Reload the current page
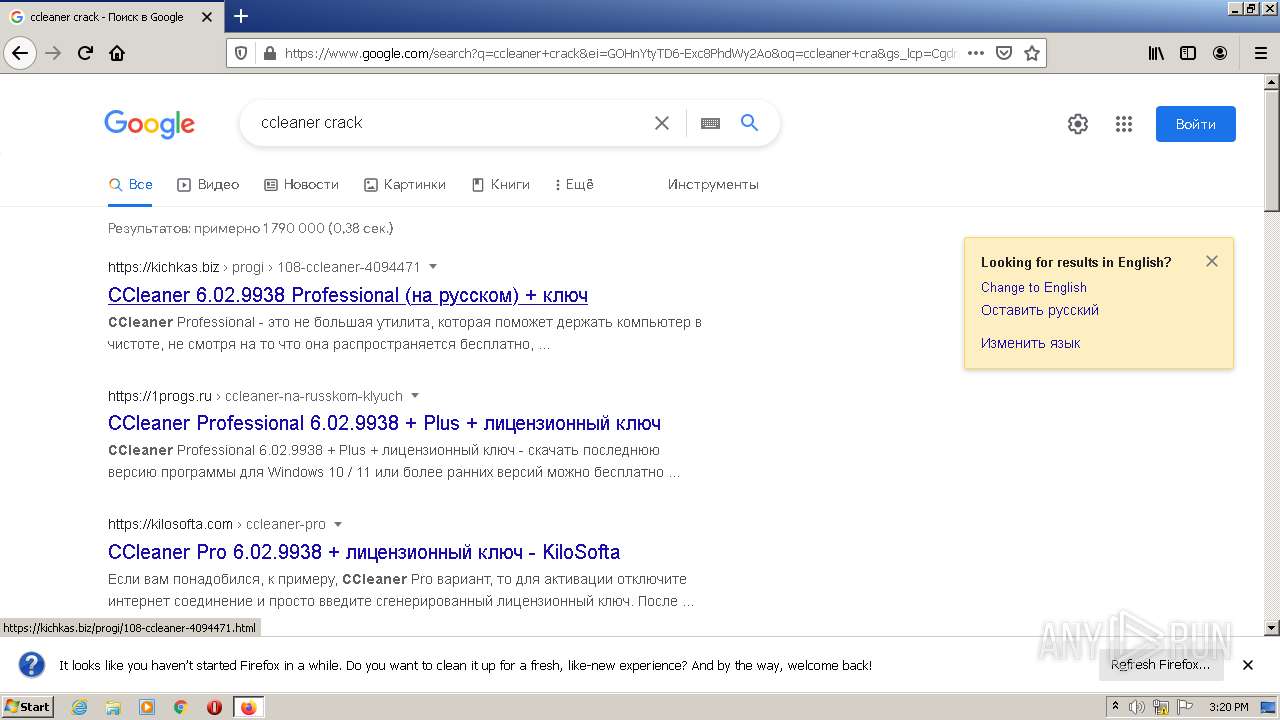 85,53
